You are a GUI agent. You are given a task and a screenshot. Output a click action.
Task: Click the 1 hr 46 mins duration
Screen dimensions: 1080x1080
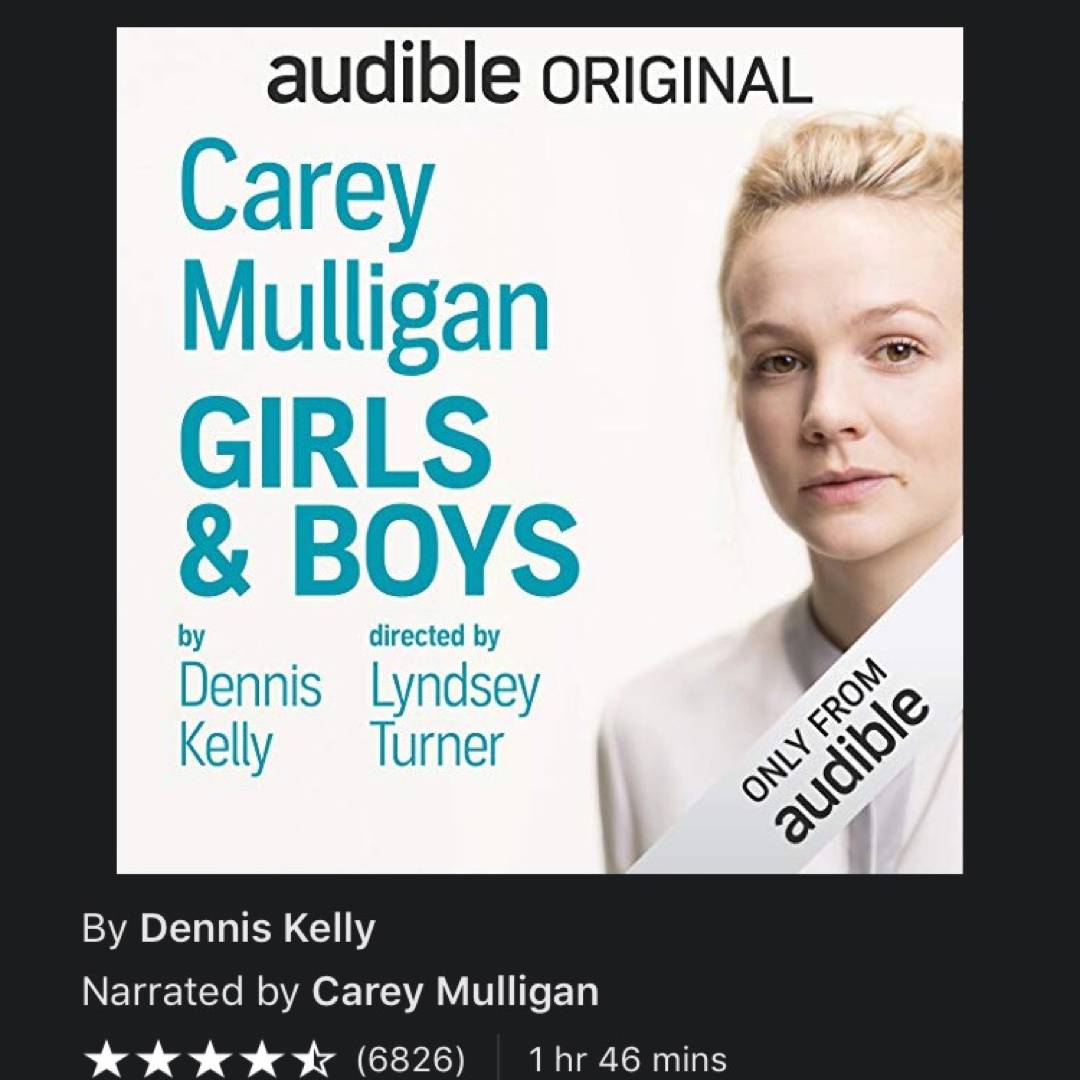point(627,1059)
